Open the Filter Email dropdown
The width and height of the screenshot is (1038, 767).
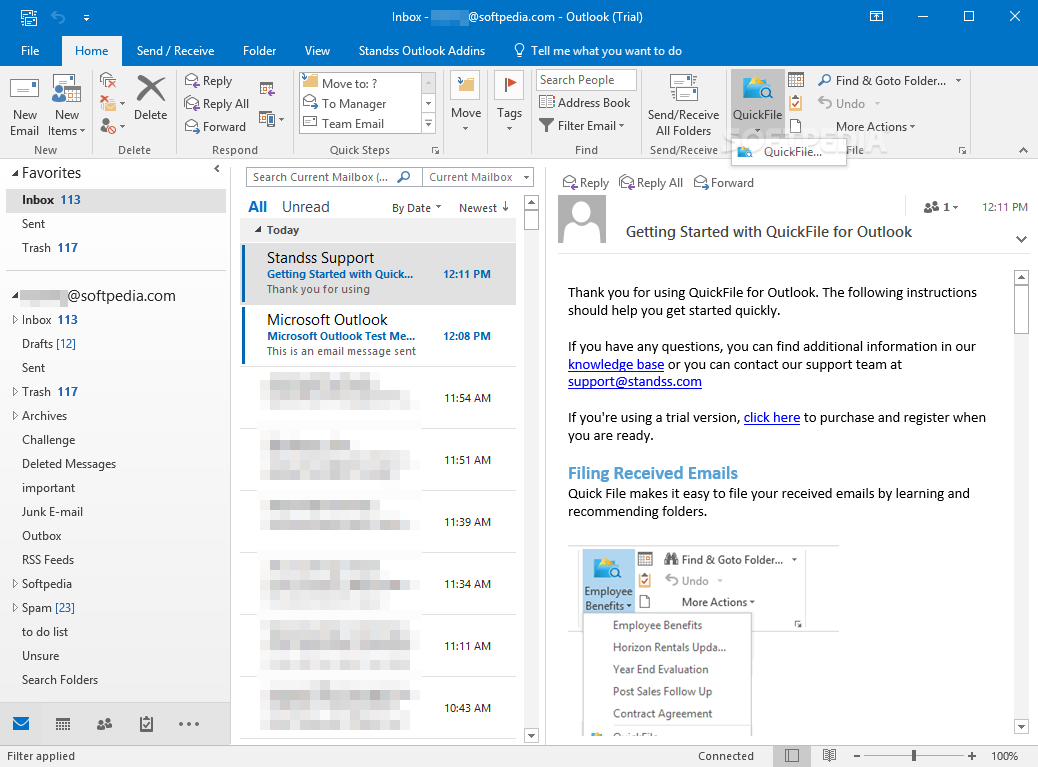pyautogui.click(x=582, y=126)
